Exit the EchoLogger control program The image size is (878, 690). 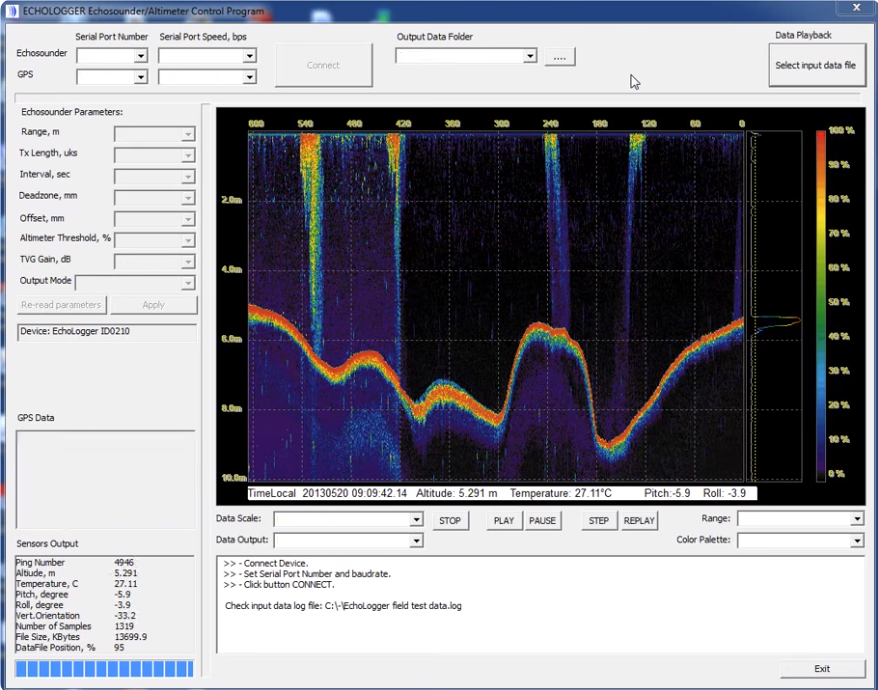click(821, 668)
